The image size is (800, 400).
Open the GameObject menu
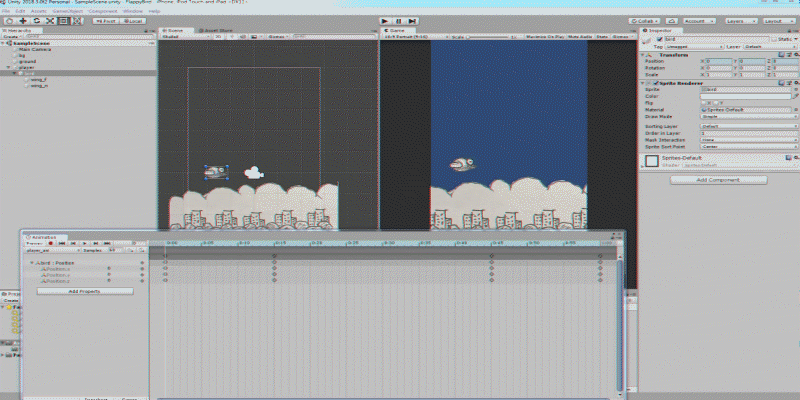coord(67,11)
